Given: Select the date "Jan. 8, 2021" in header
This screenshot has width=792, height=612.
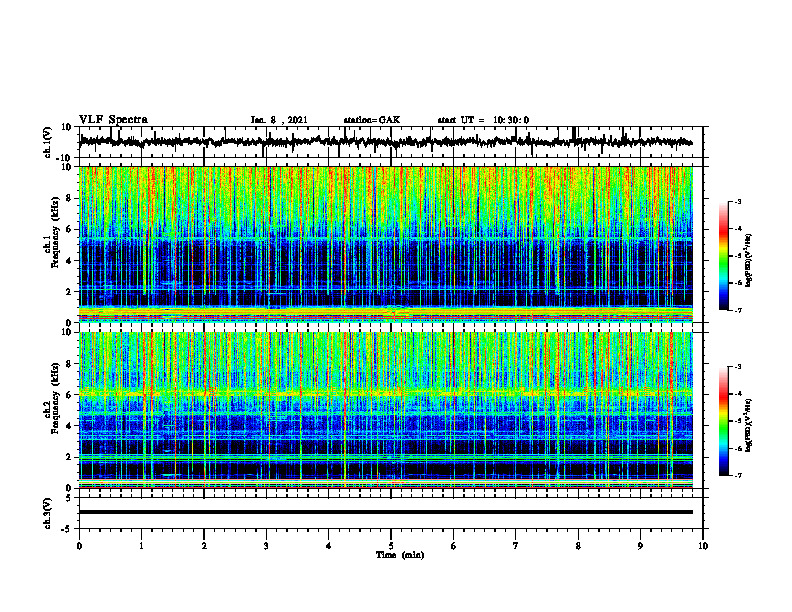Looking at the screenshot, I should [279, 120].
